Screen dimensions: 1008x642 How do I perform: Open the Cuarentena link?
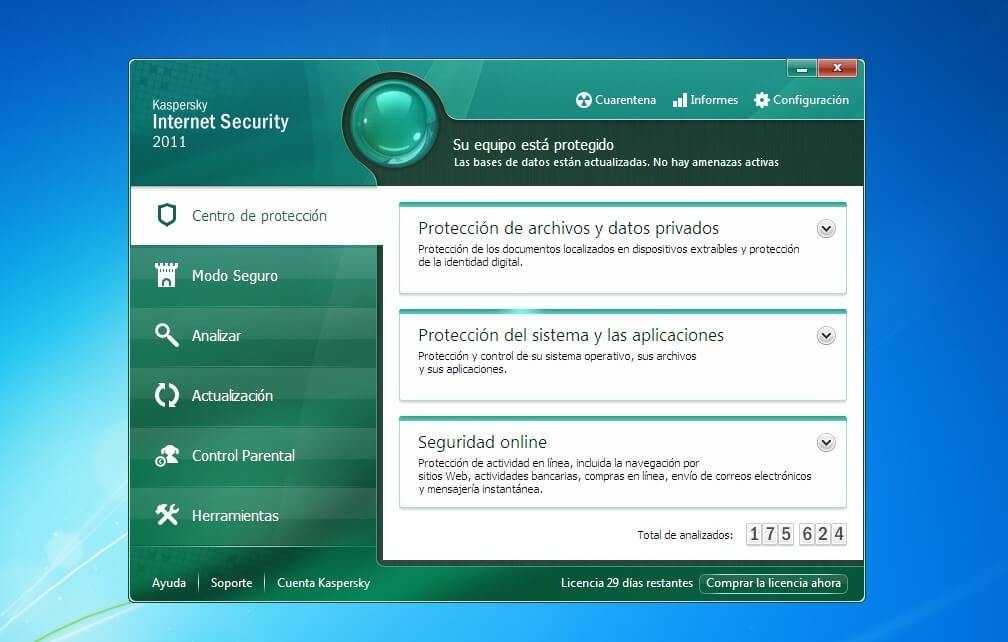pyautogui.click(x=616, y=100)
